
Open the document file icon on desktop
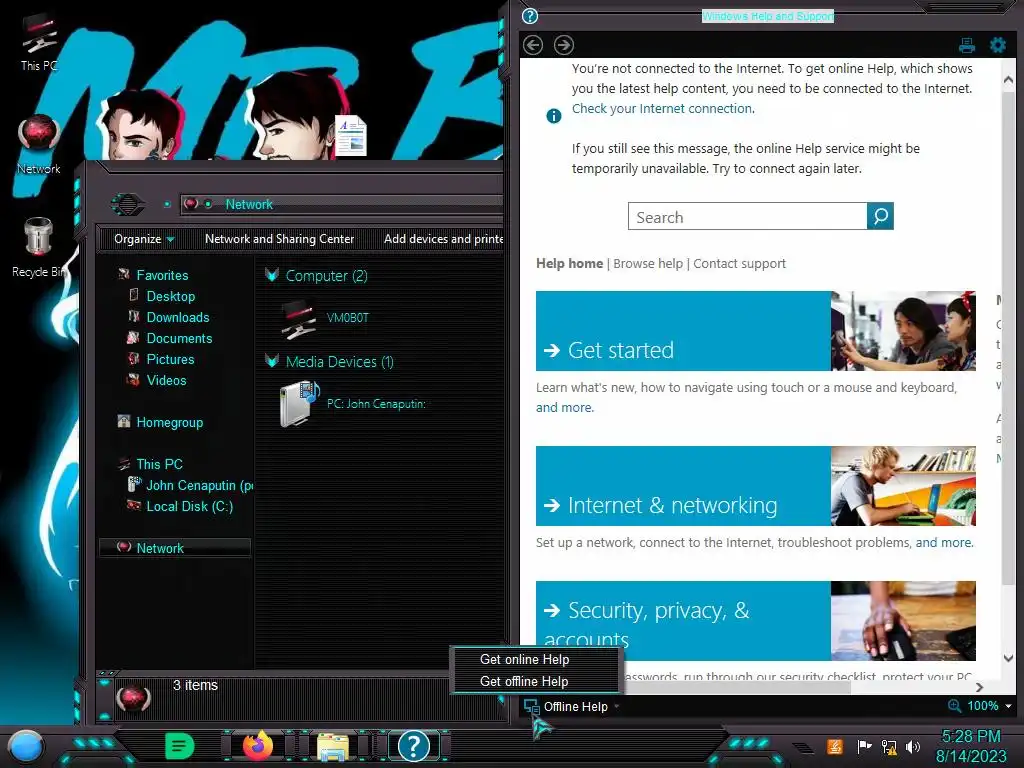click(351, 135)
